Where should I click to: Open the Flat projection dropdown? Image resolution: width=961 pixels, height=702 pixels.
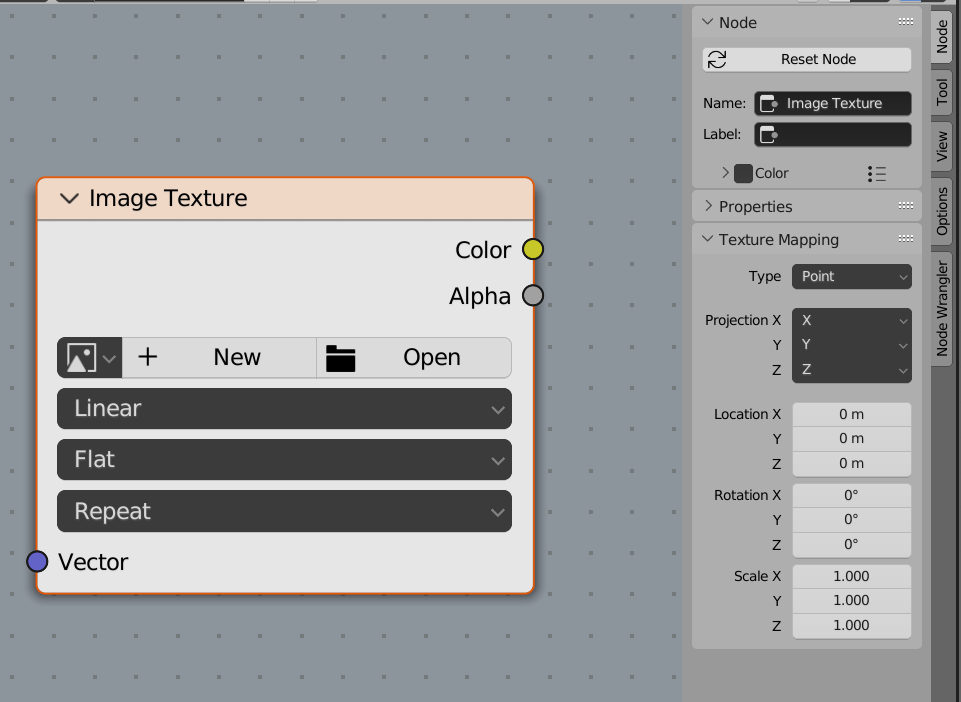tap(284, 459)
